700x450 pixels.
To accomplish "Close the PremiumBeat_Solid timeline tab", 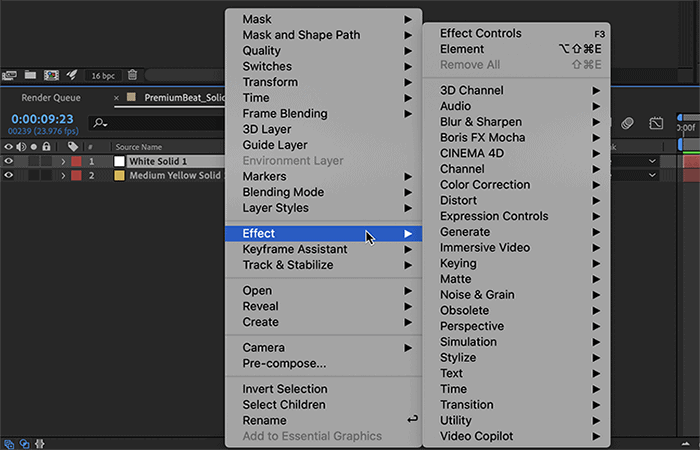I will [x=117, y=98].
